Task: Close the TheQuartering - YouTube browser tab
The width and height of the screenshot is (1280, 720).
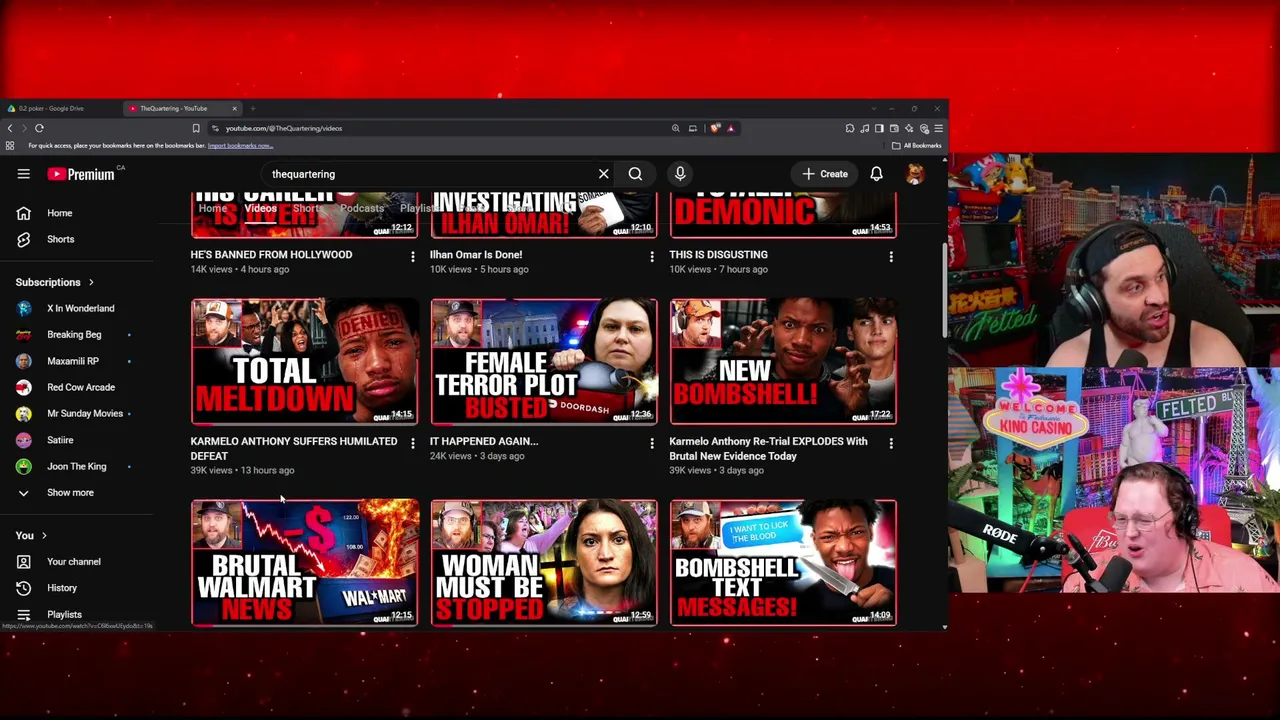Action: pos(235,108)
